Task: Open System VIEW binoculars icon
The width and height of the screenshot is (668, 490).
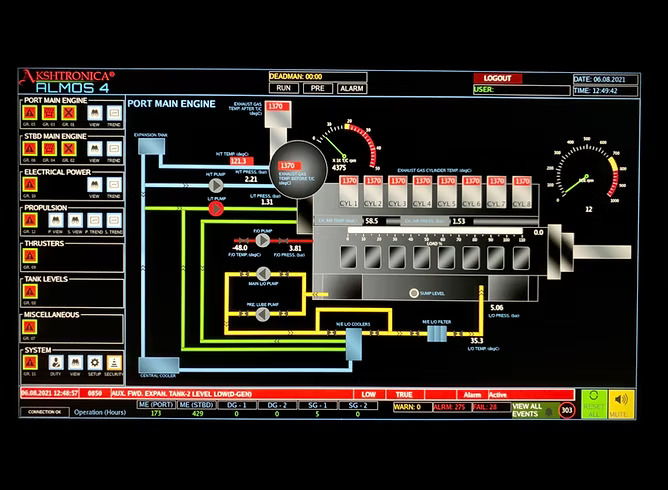Action: point(75,363)
